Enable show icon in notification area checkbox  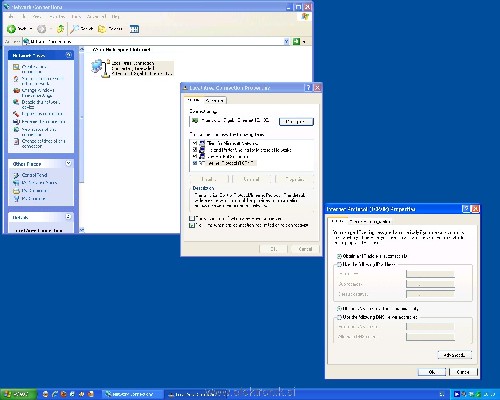pos(192,218)
